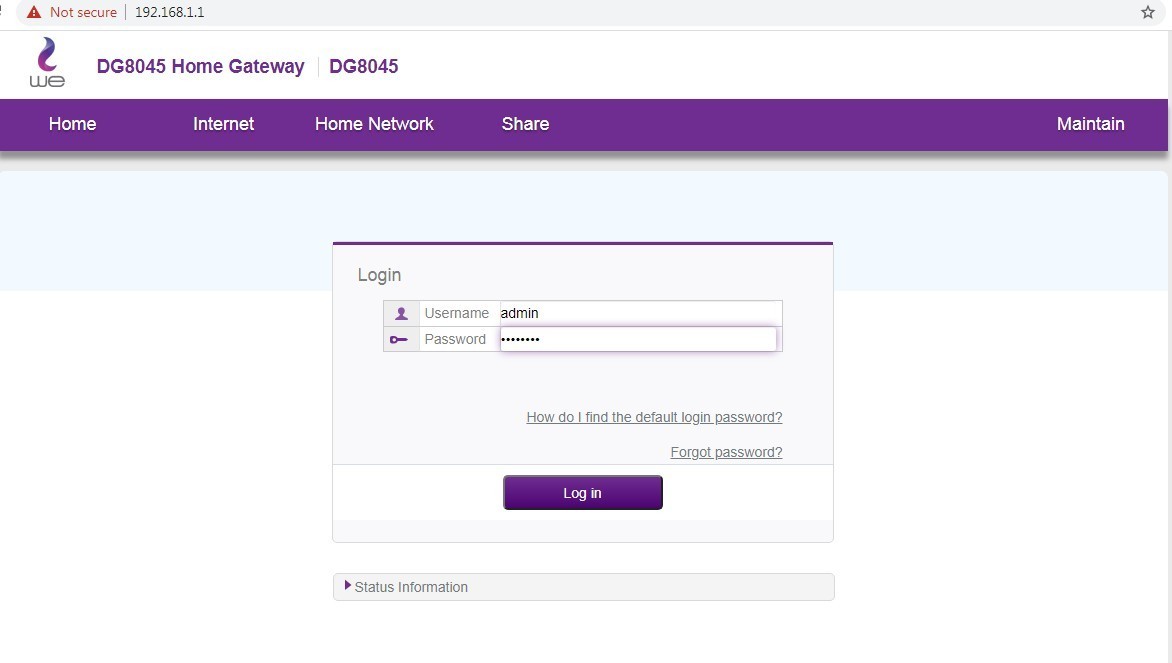Click the WE logo
1172x663 pixels.
tap(47, 63)
